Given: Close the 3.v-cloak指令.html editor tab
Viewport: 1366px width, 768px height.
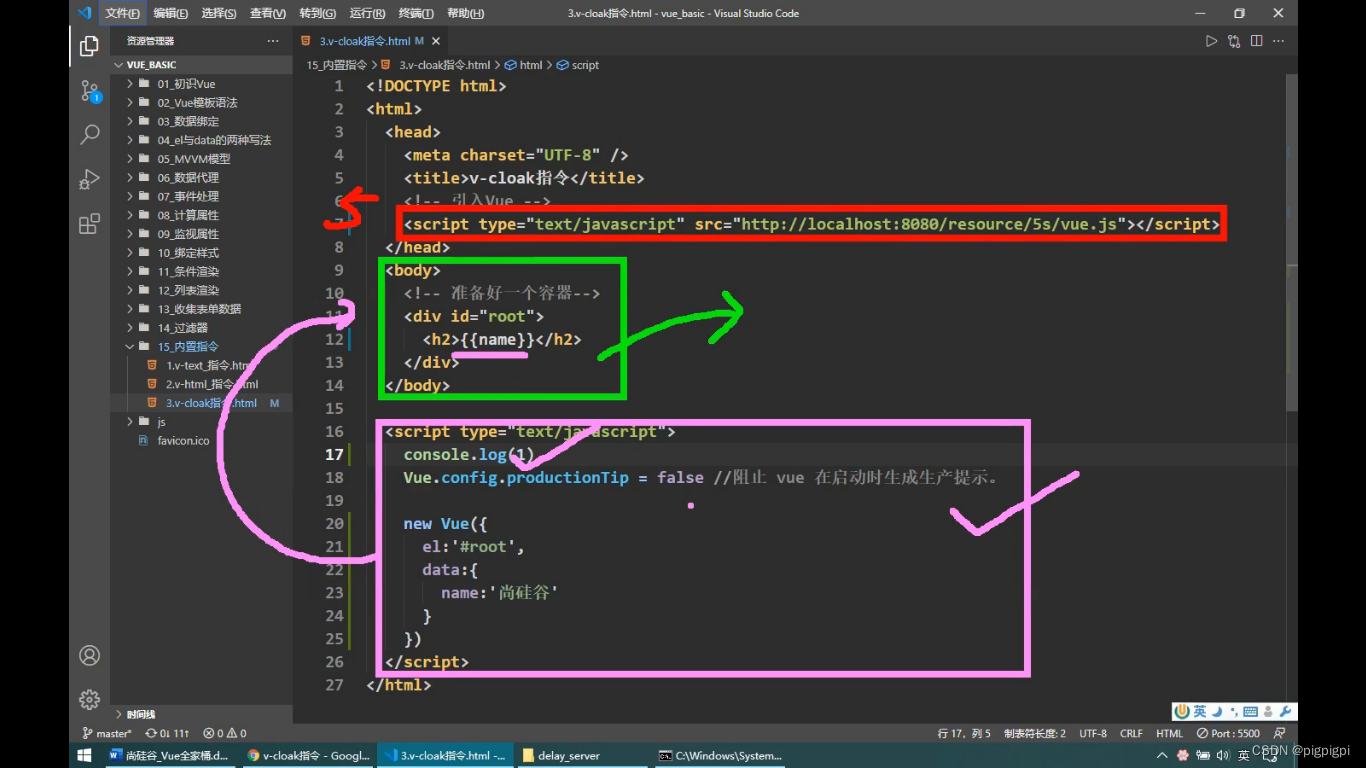Looking at the screenshot, I should (x=434, y=41).
